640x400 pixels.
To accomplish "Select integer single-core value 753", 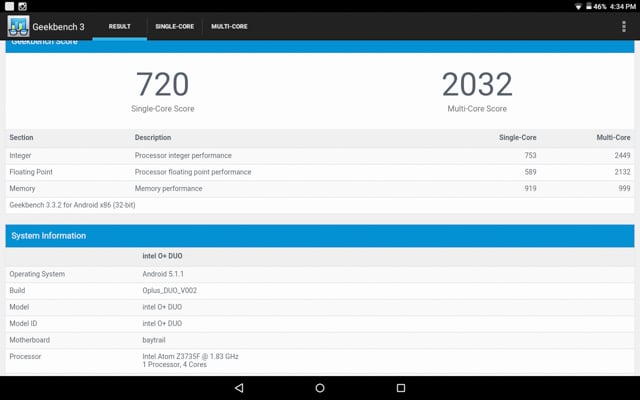I will click(x=530, y=156).
